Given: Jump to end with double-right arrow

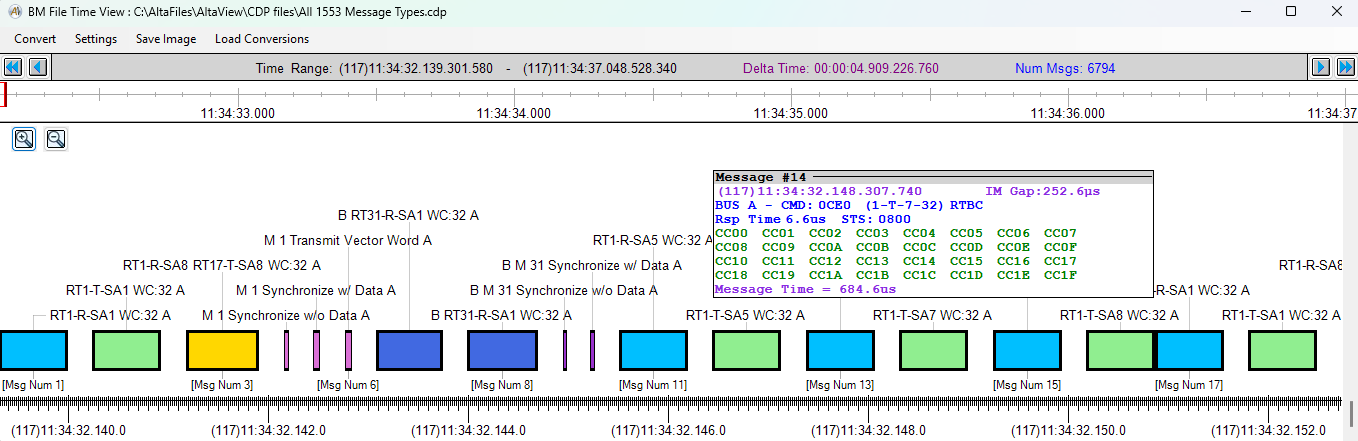Looking at the screenshot, I should pos(1345,67).
